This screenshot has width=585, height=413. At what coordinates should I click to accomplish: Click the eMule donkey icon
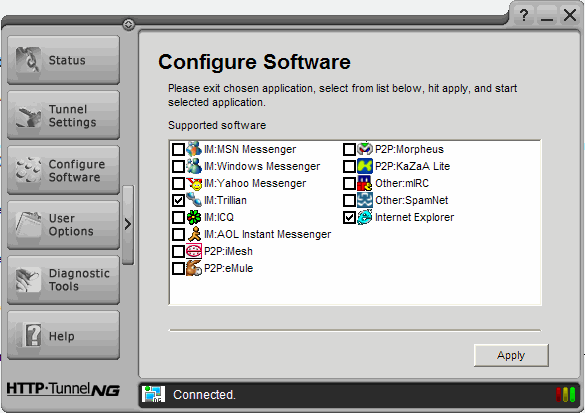pyautogui.click(x=194, y=268)
